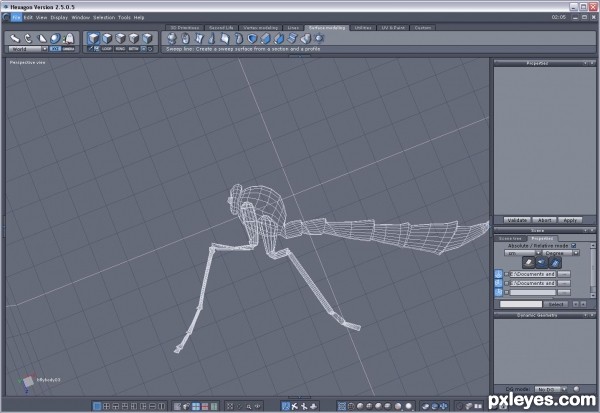Click the Abort button
This screenshot has height=413, width=600.
[x=545, y=220]
